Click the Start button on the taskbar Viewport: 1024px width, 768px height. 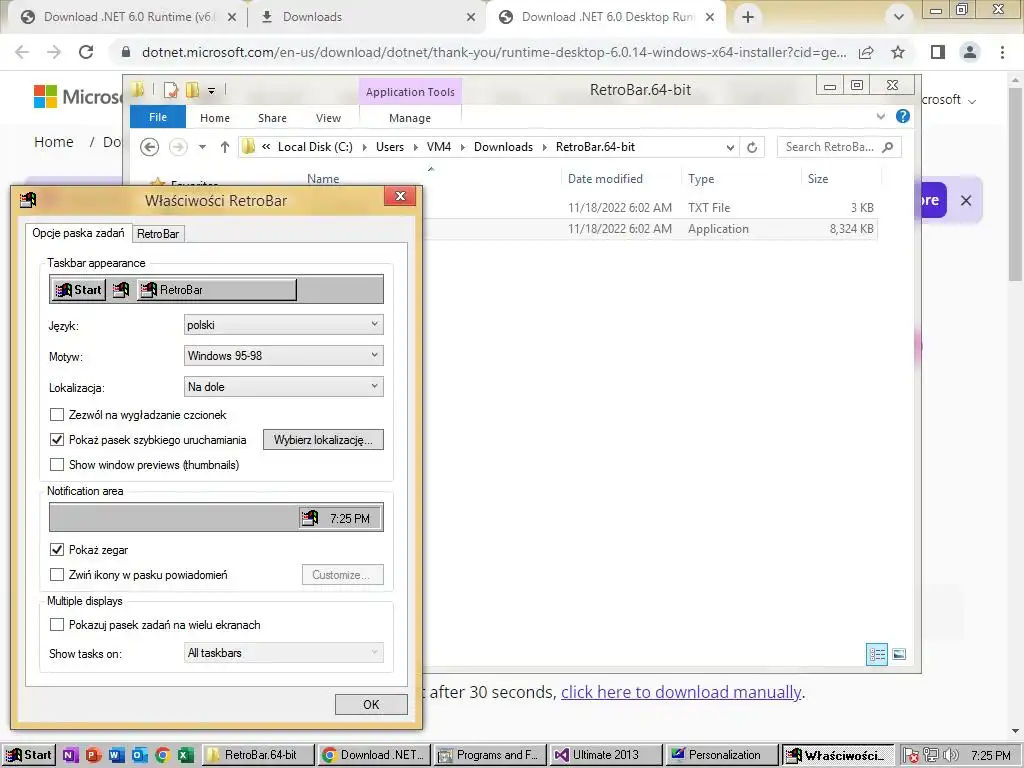point(28,755)
